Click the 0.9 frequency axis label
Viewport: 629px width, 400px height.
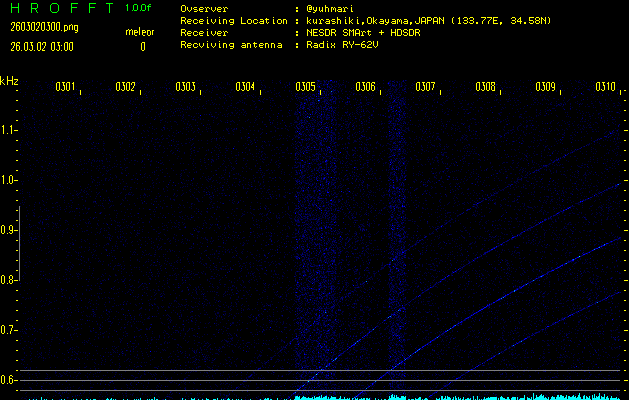point(9,230)
